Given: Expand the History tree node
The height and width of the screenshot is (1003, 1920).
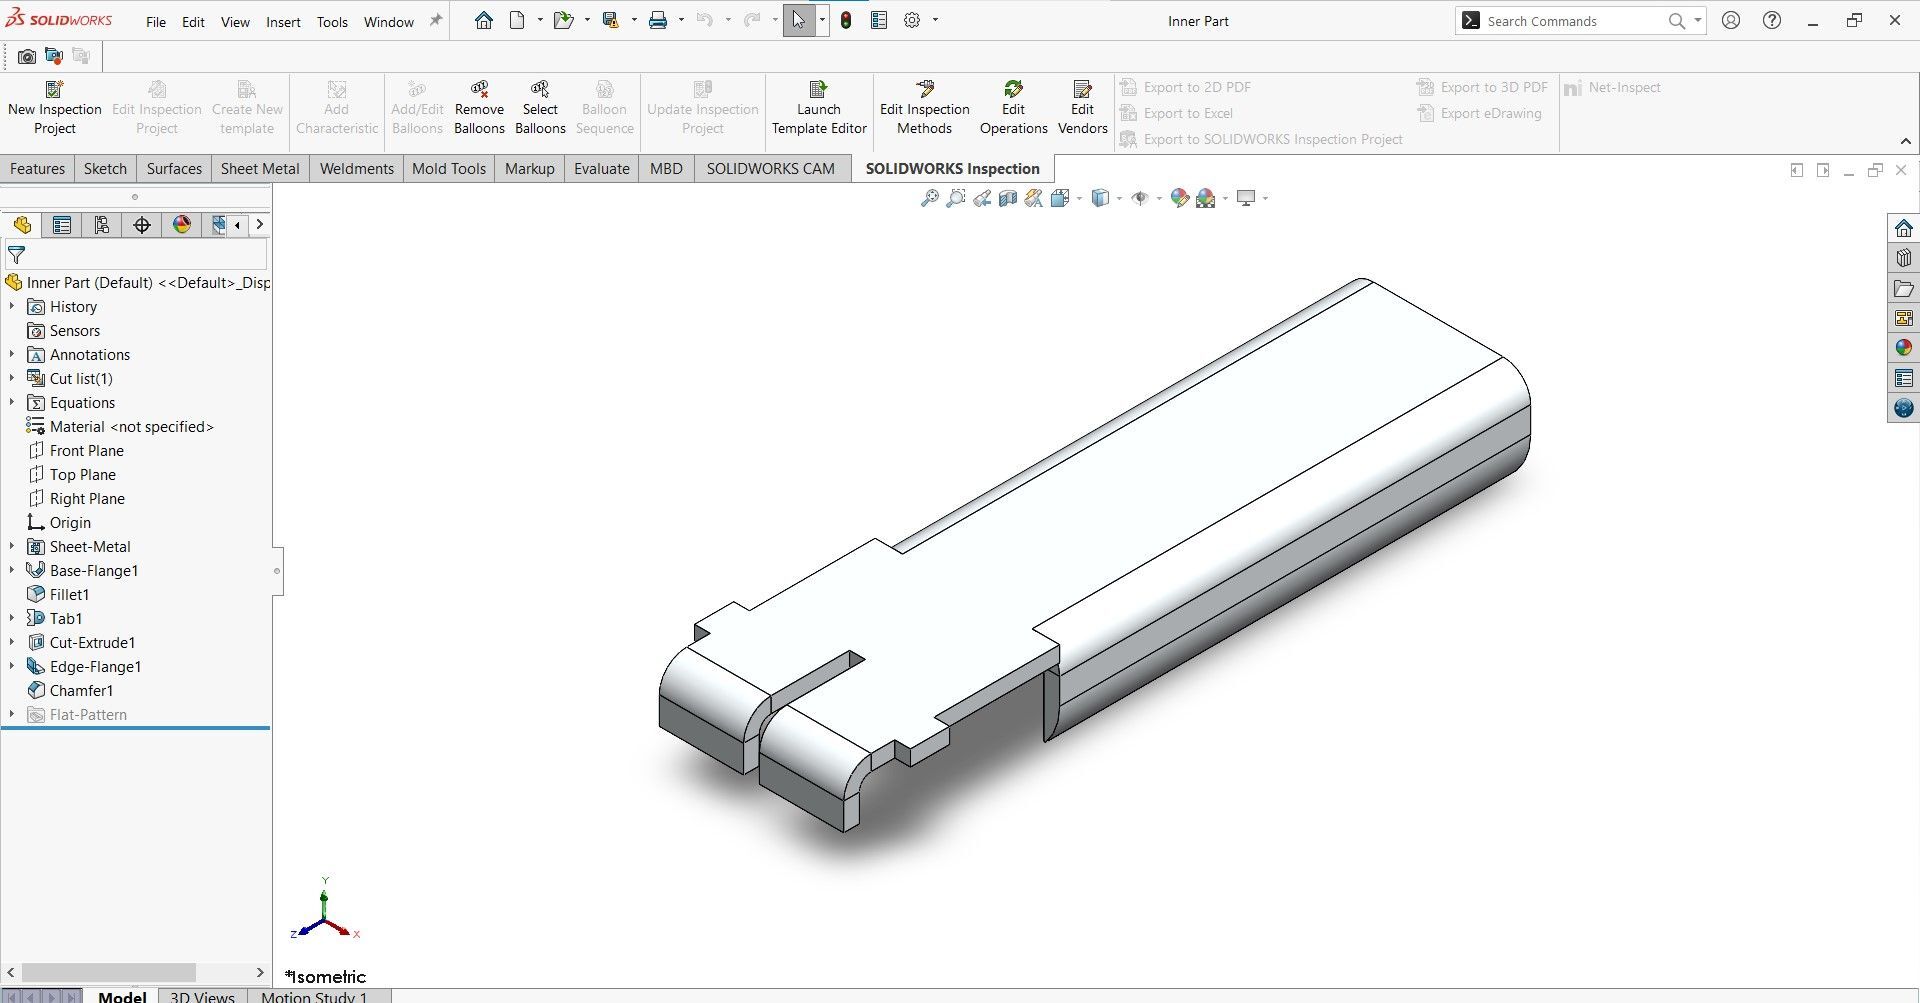Looking at the screenshot, I should point(12,307).
